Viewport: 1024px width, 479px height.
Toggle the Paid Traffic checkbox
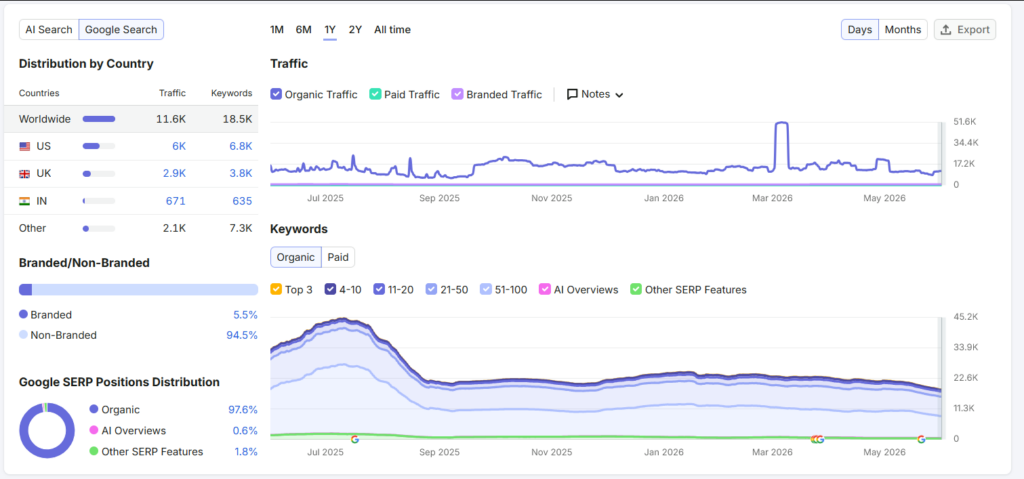coord(375,94)
